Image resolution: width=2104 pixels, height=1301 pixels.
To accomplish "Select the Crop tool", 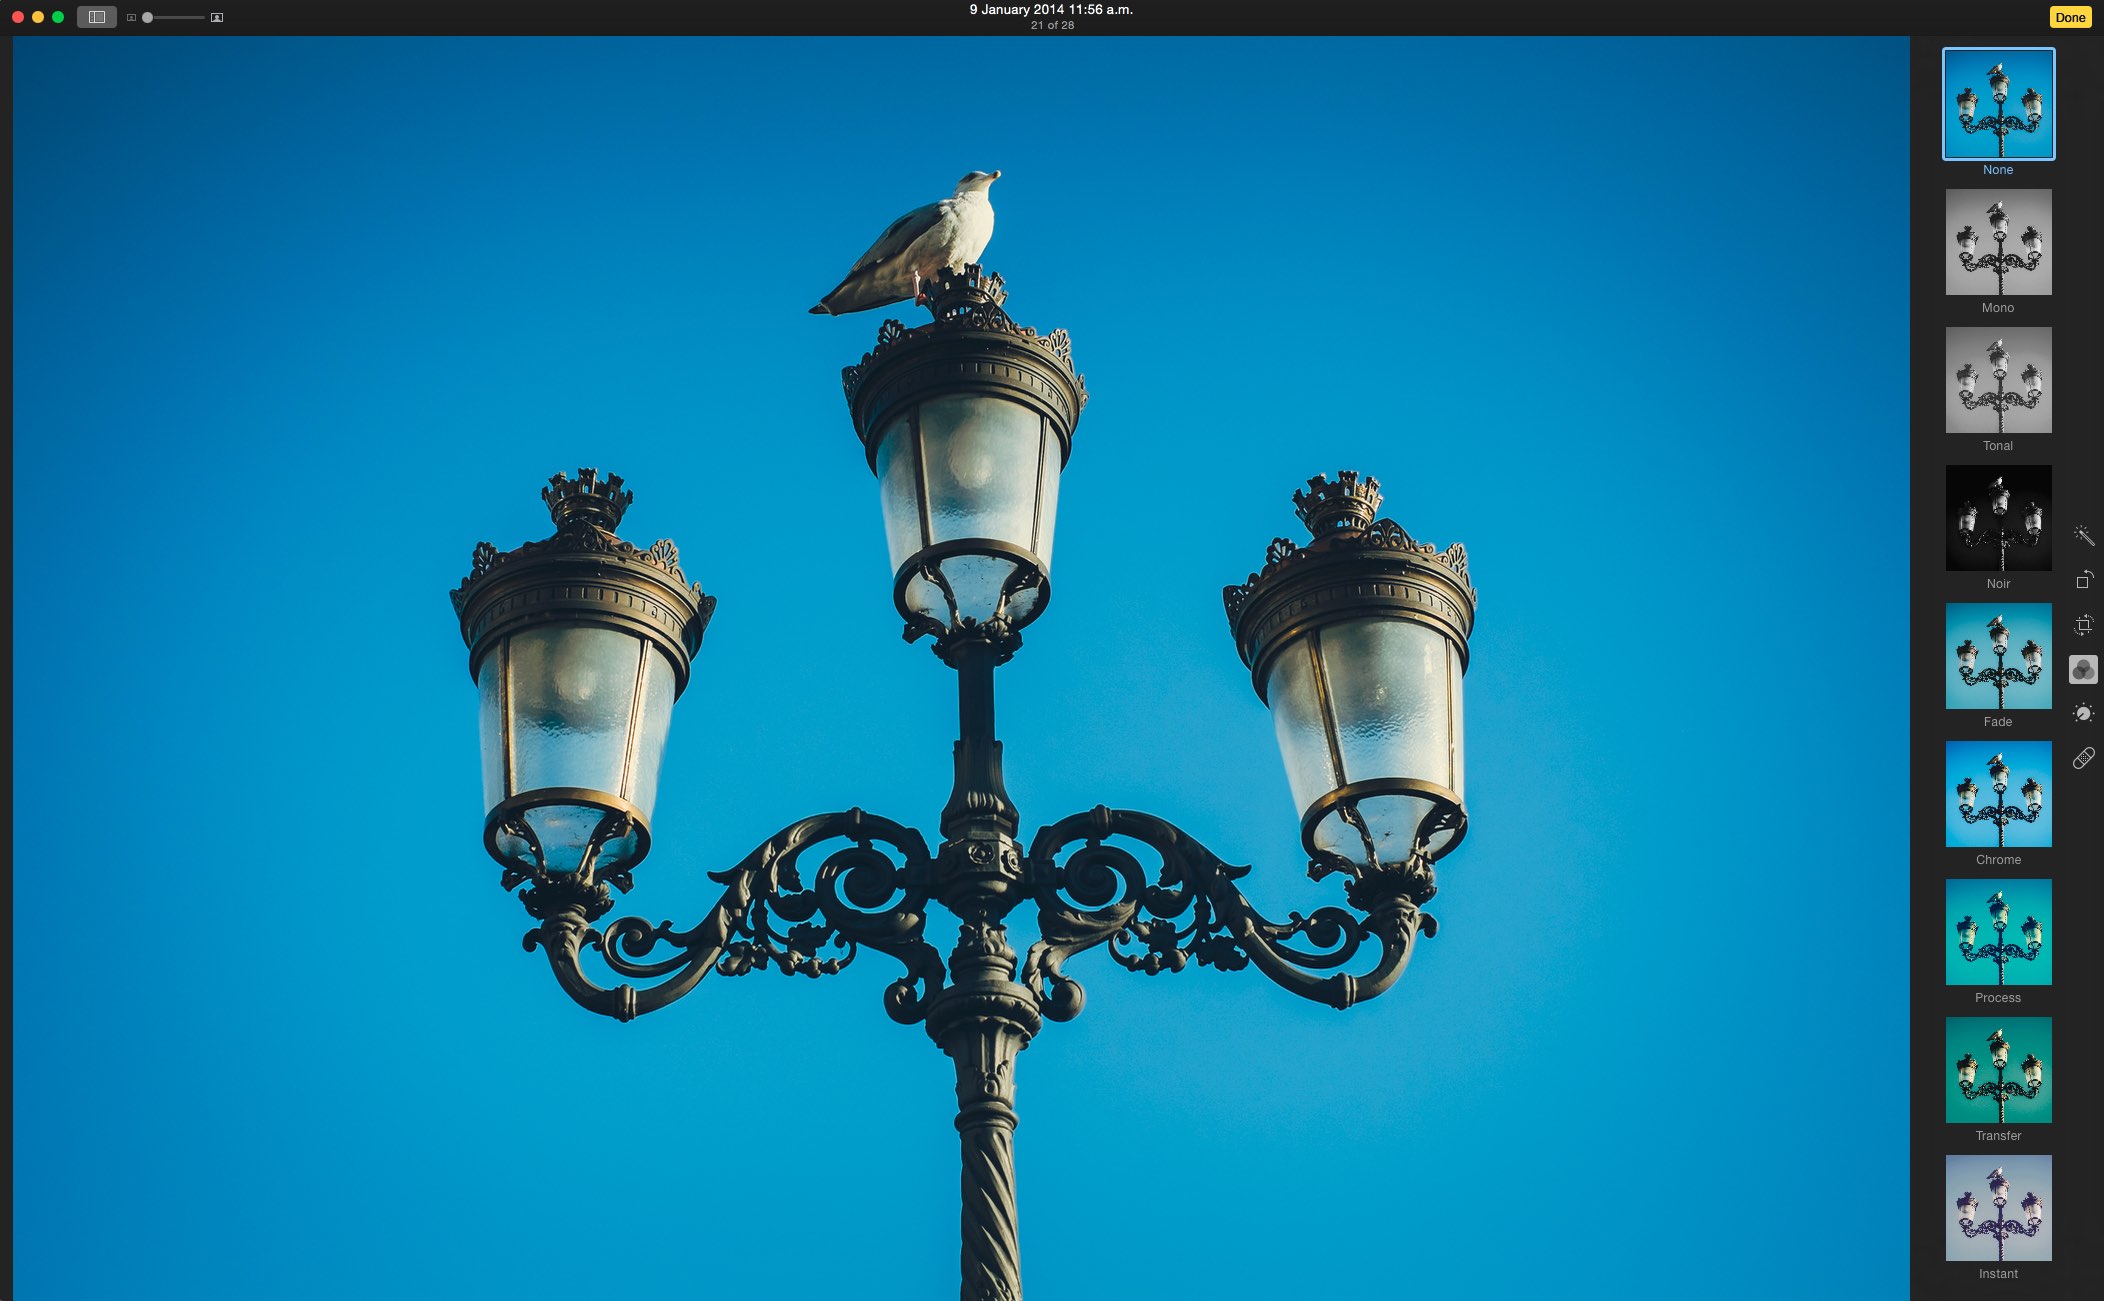I will [x=2083, y=625].
